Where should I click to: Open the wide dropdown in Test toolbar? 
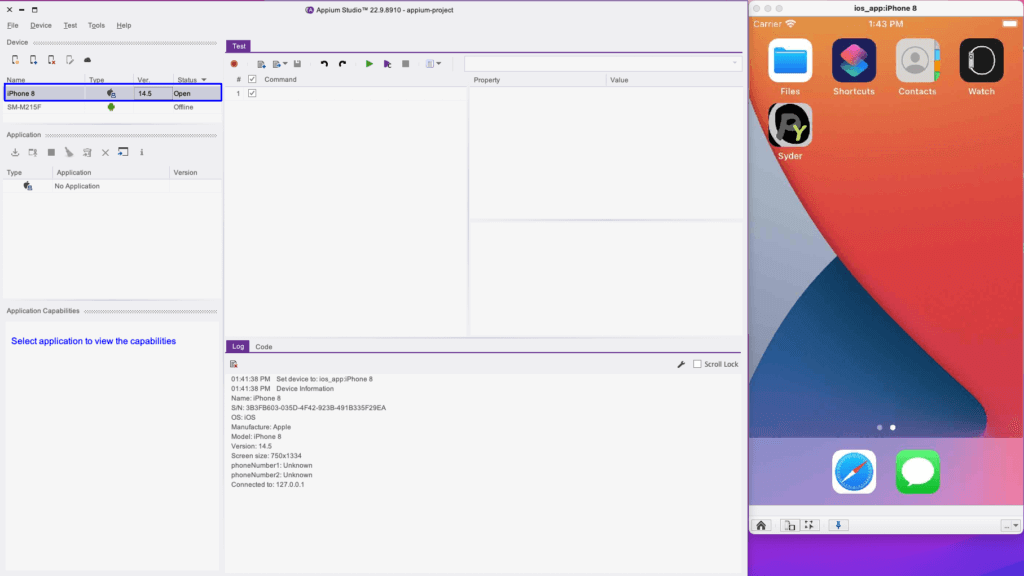[602, 64]
